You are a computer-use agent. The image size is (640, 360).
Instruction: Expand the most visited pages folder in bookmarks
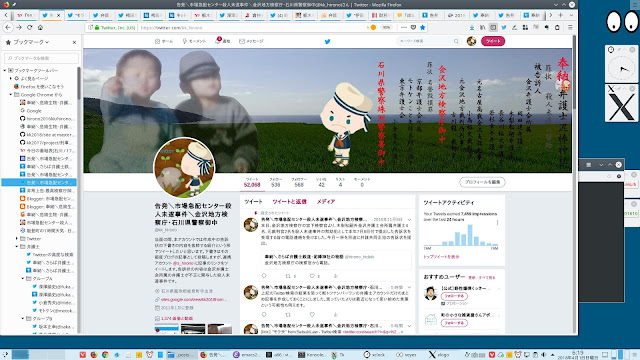[11, 78]
